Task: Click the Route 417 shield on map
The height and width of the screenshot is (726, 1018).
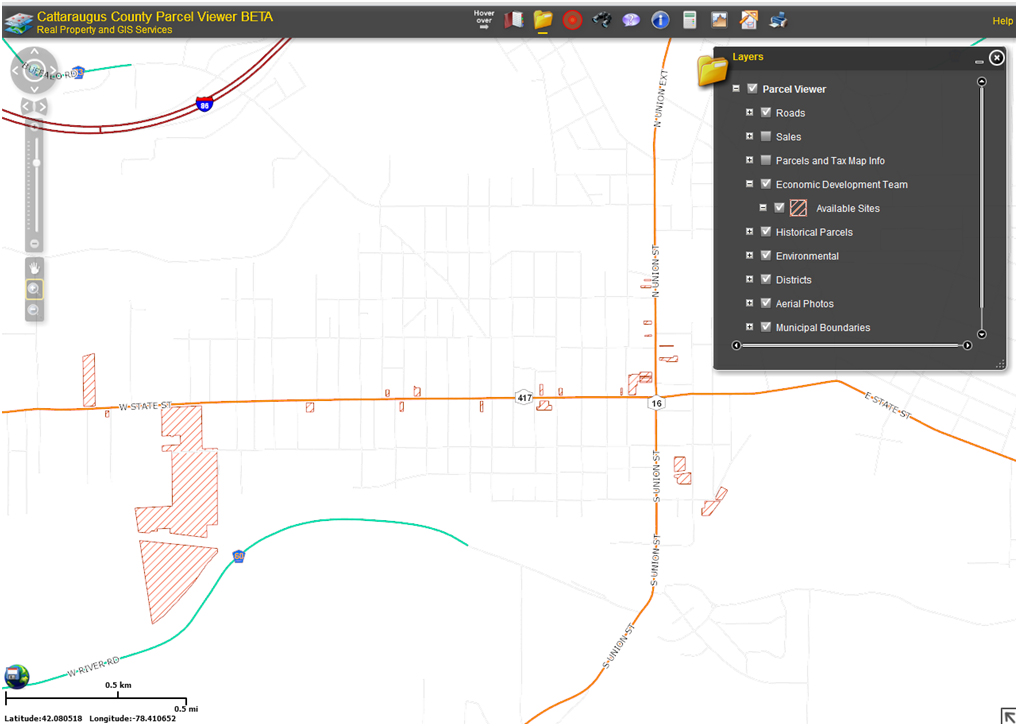Action: (x=524, y=397)
